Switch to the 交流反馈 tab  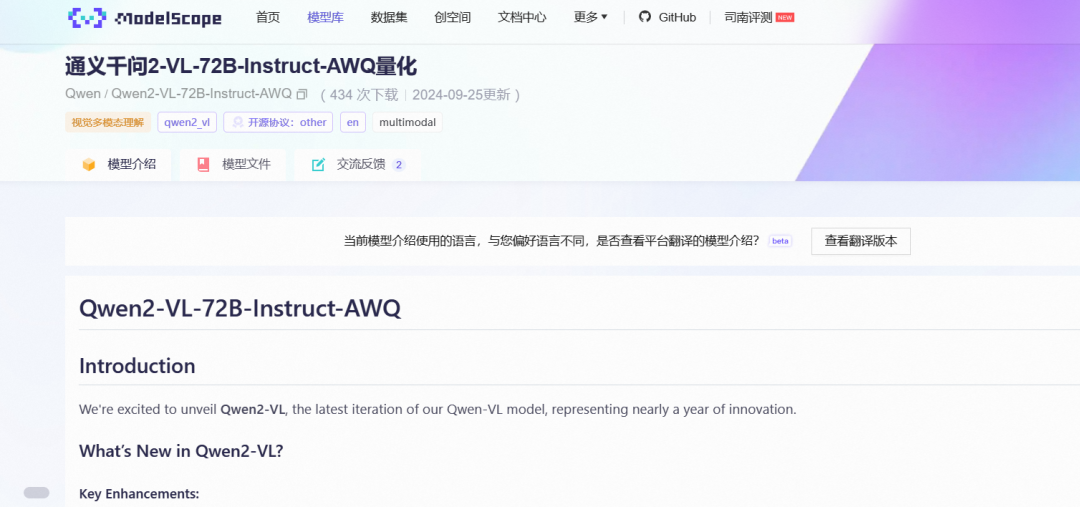[358, 165]
